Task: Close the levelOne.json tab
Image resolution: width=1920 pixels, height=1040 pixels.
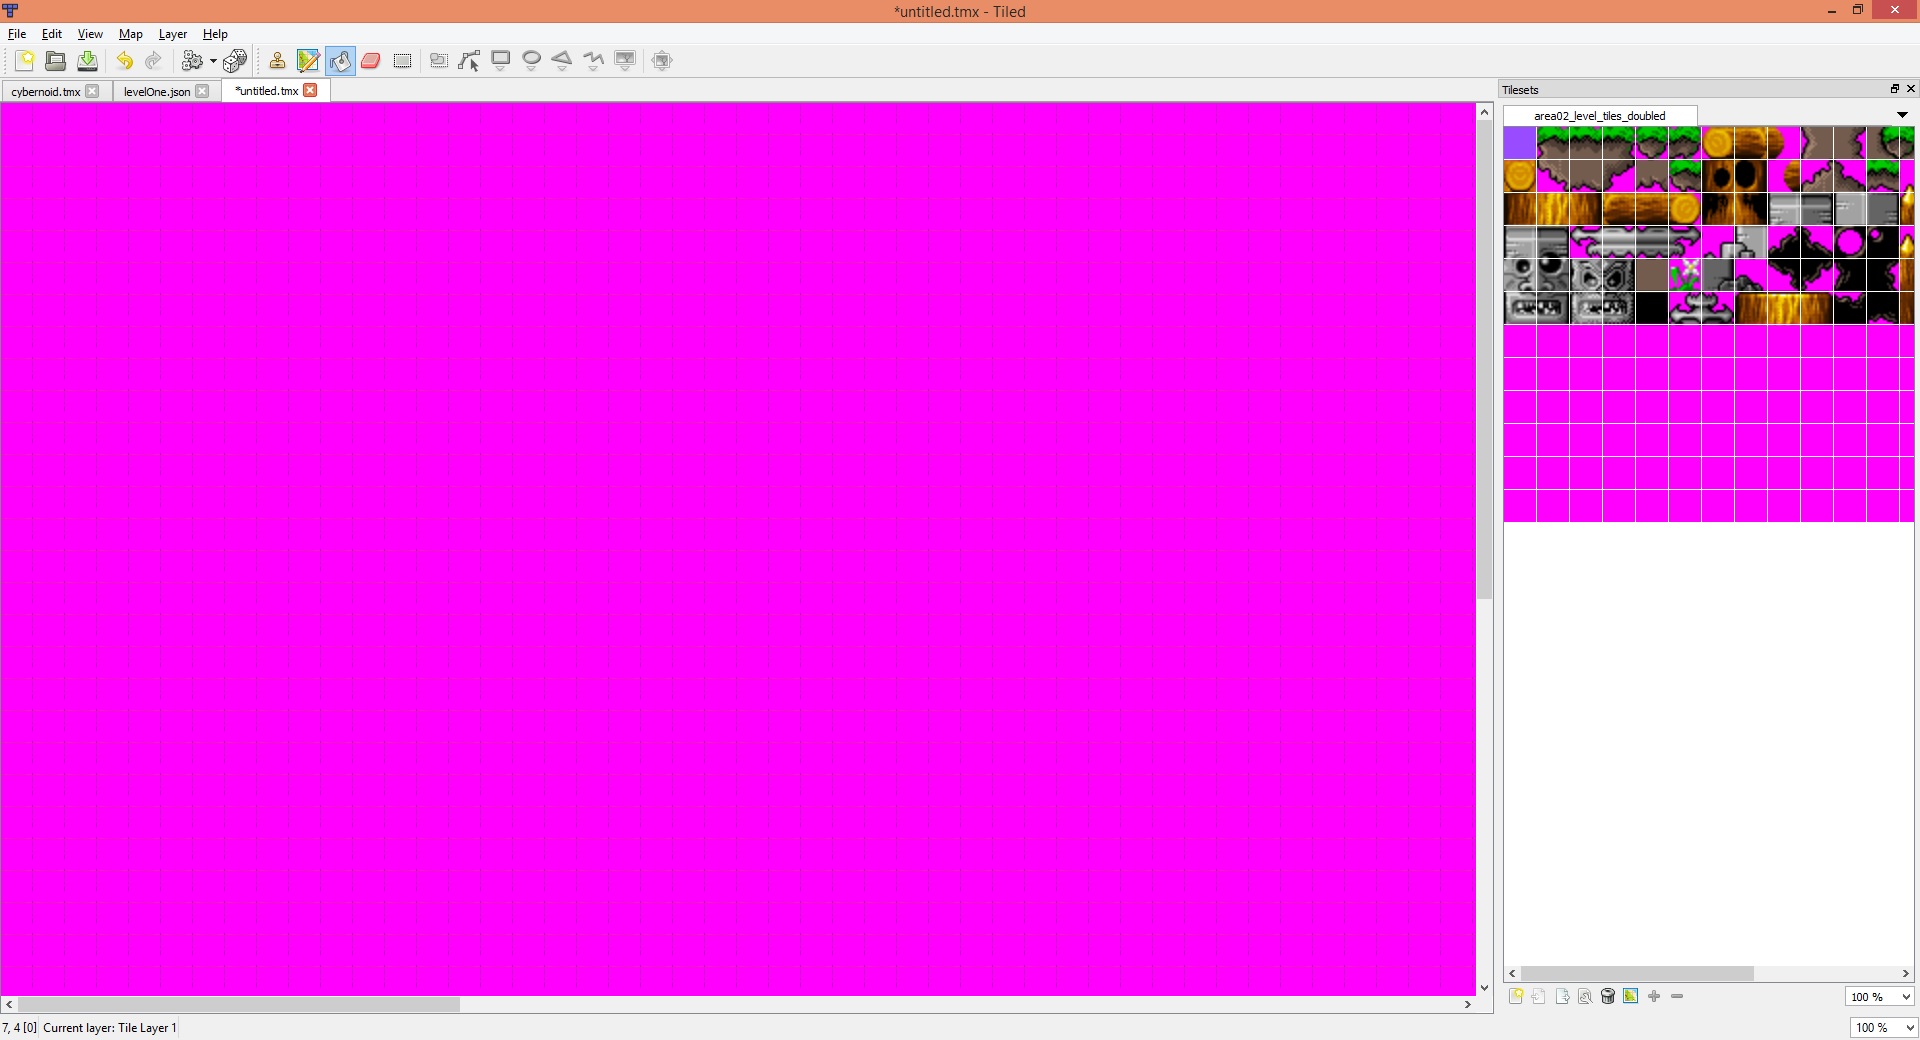Action: [x=202, y=91]
